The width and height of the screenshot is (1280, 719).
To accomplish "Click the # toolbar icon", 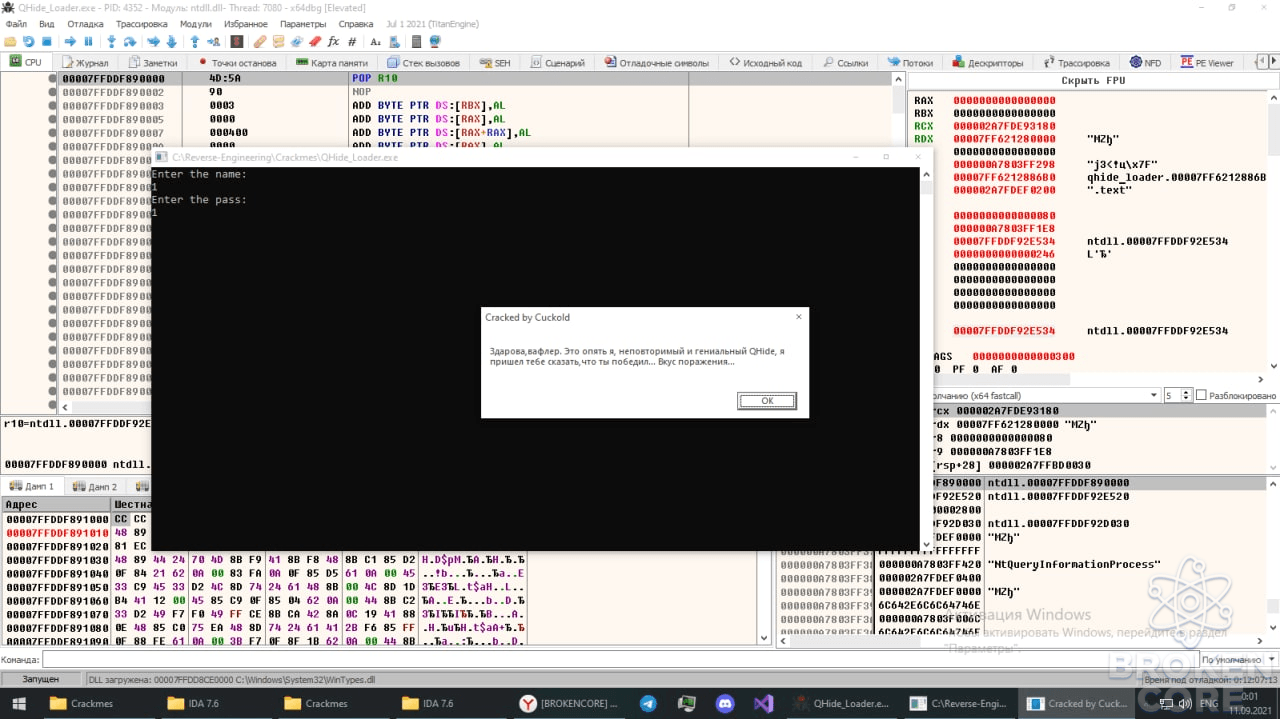I will (352, 42).
